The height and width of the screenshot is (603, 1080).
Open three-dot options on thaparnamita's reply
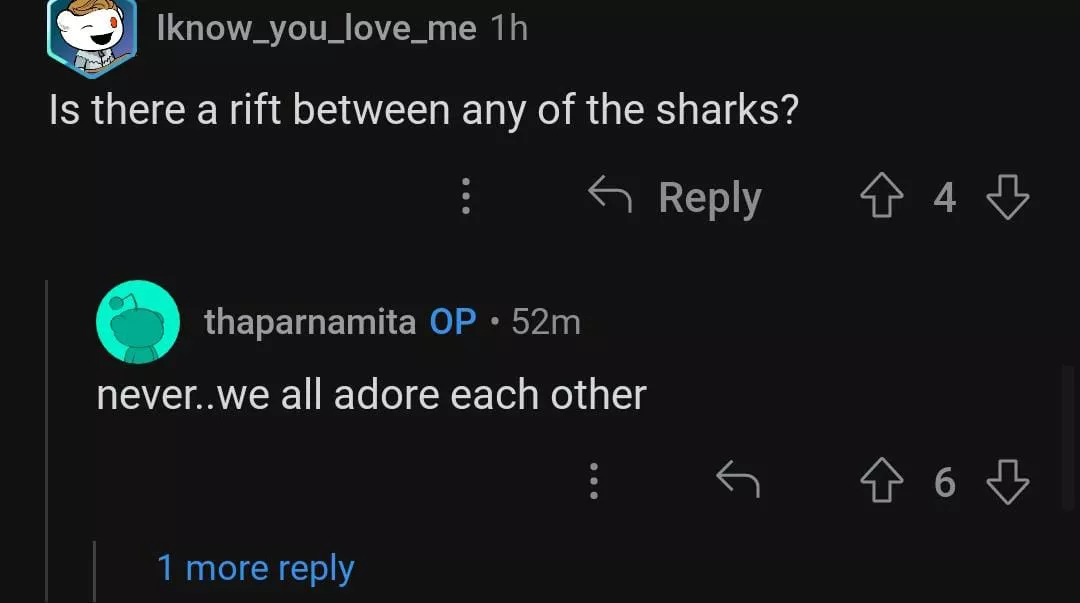[x=593, y=482]
